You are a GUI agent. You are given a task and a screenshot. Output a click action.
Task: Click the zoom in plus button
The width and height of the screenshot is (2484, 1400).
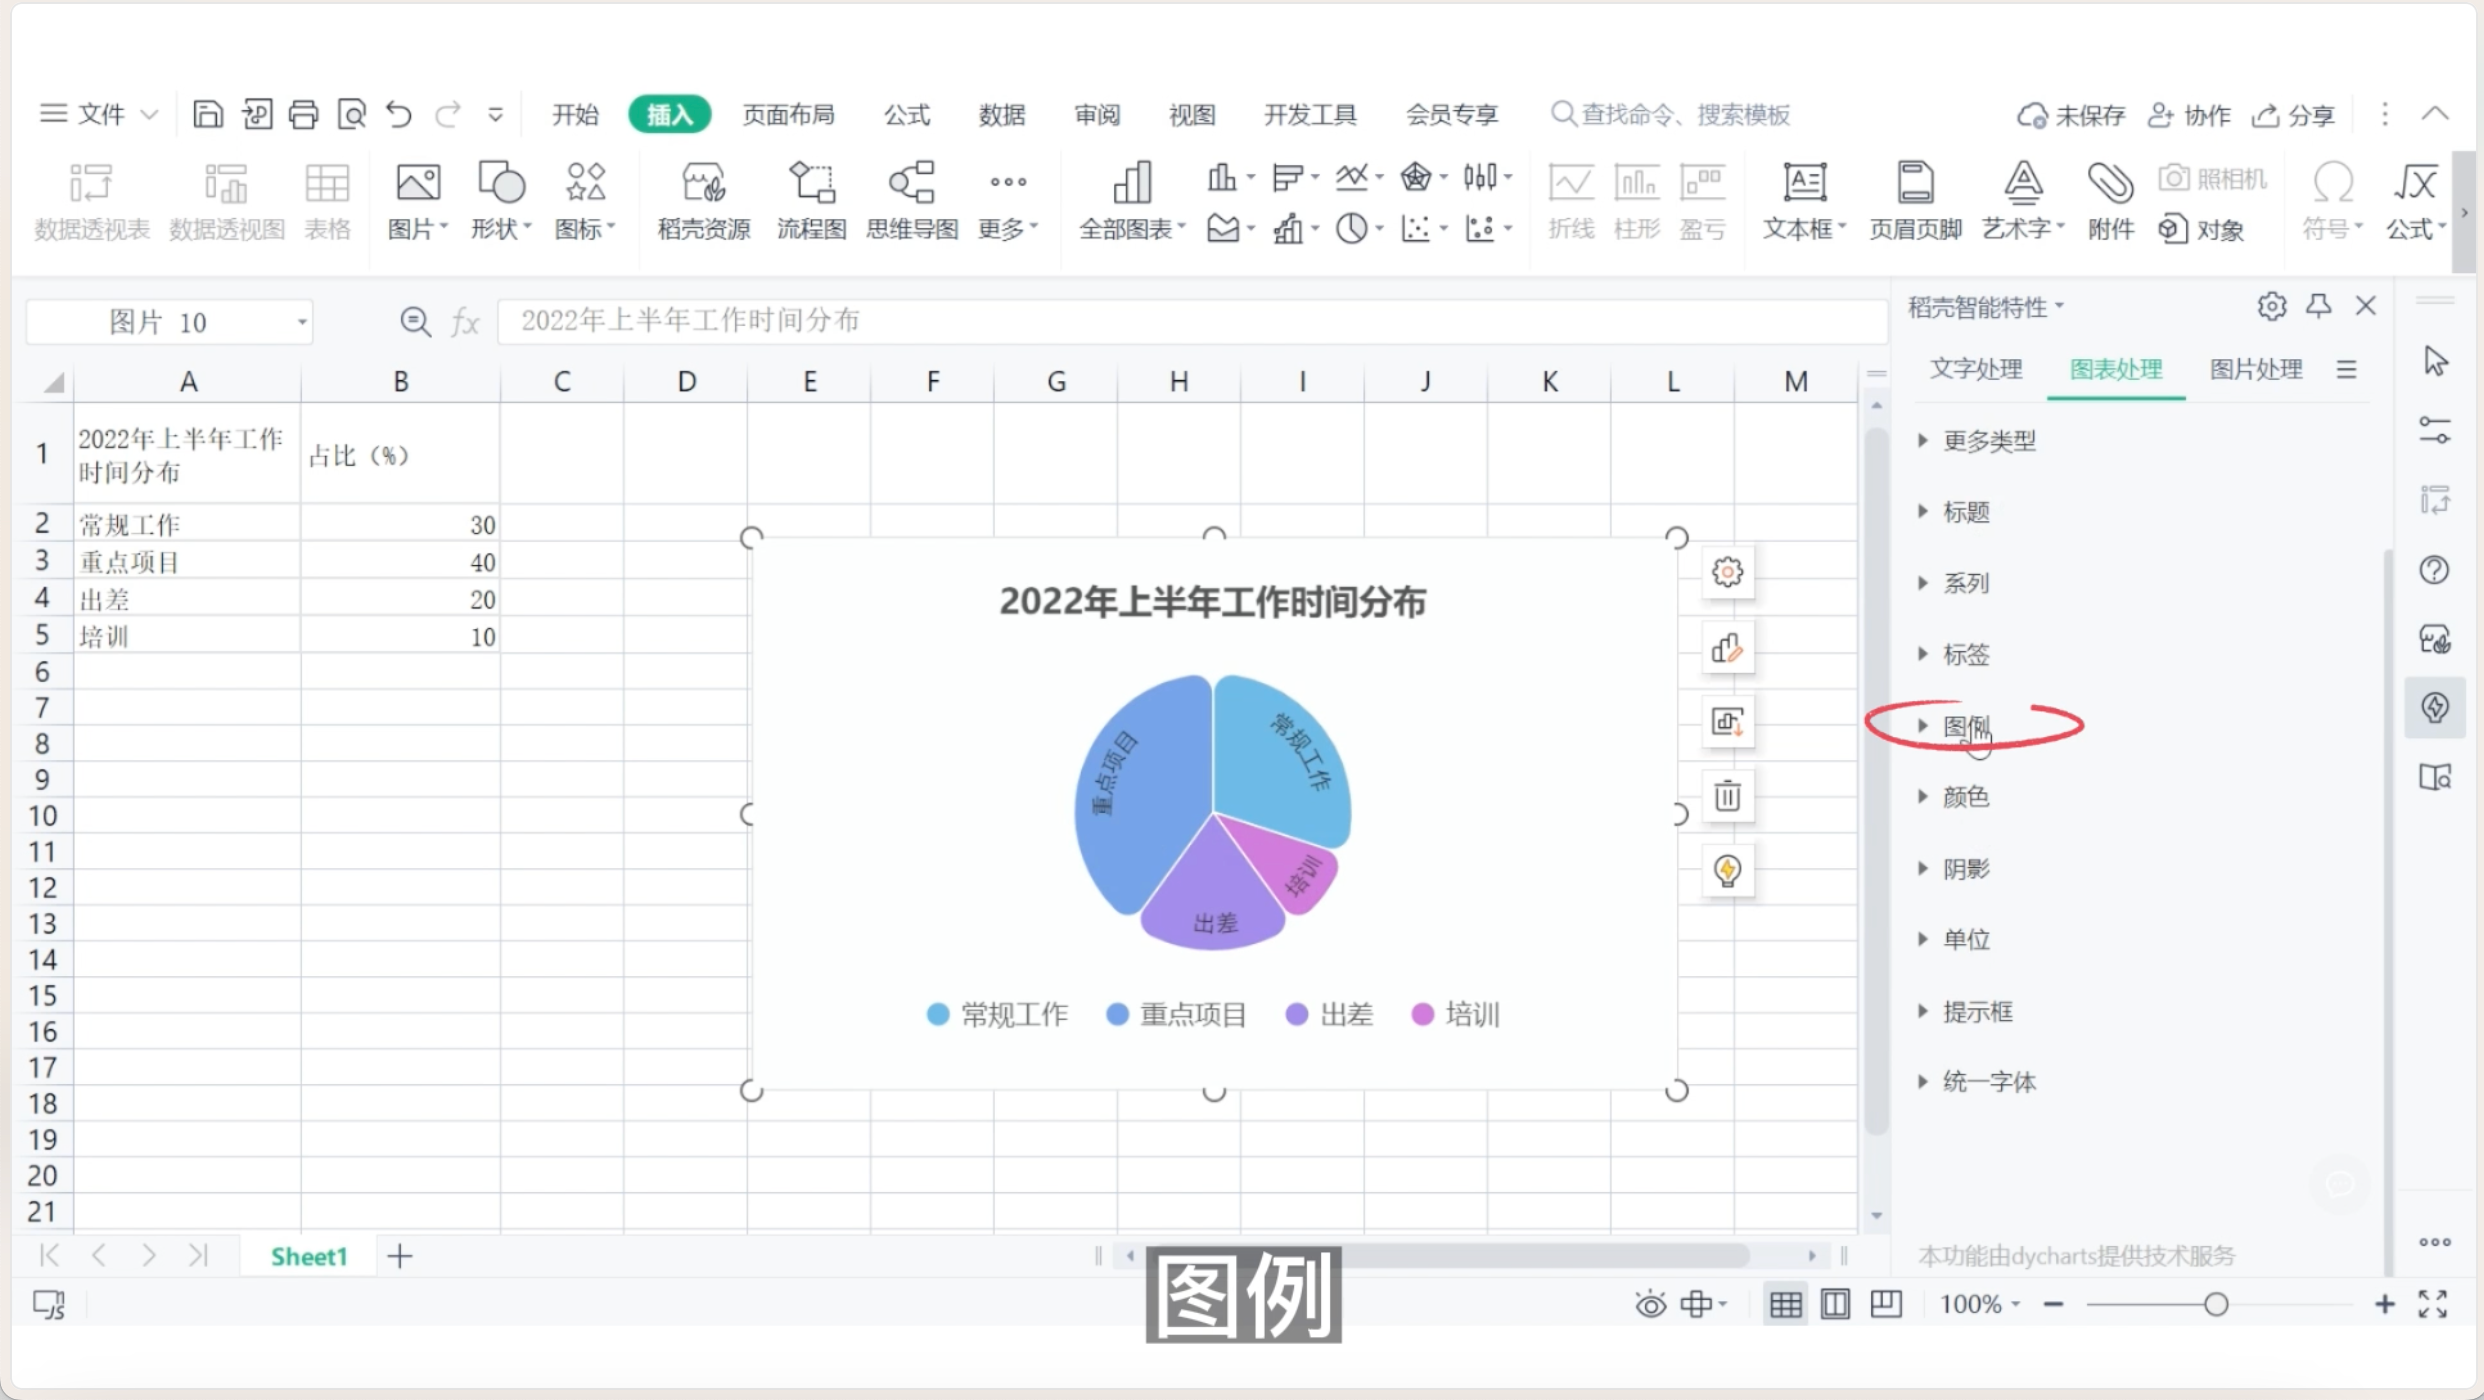[x=2385, y=1304]
